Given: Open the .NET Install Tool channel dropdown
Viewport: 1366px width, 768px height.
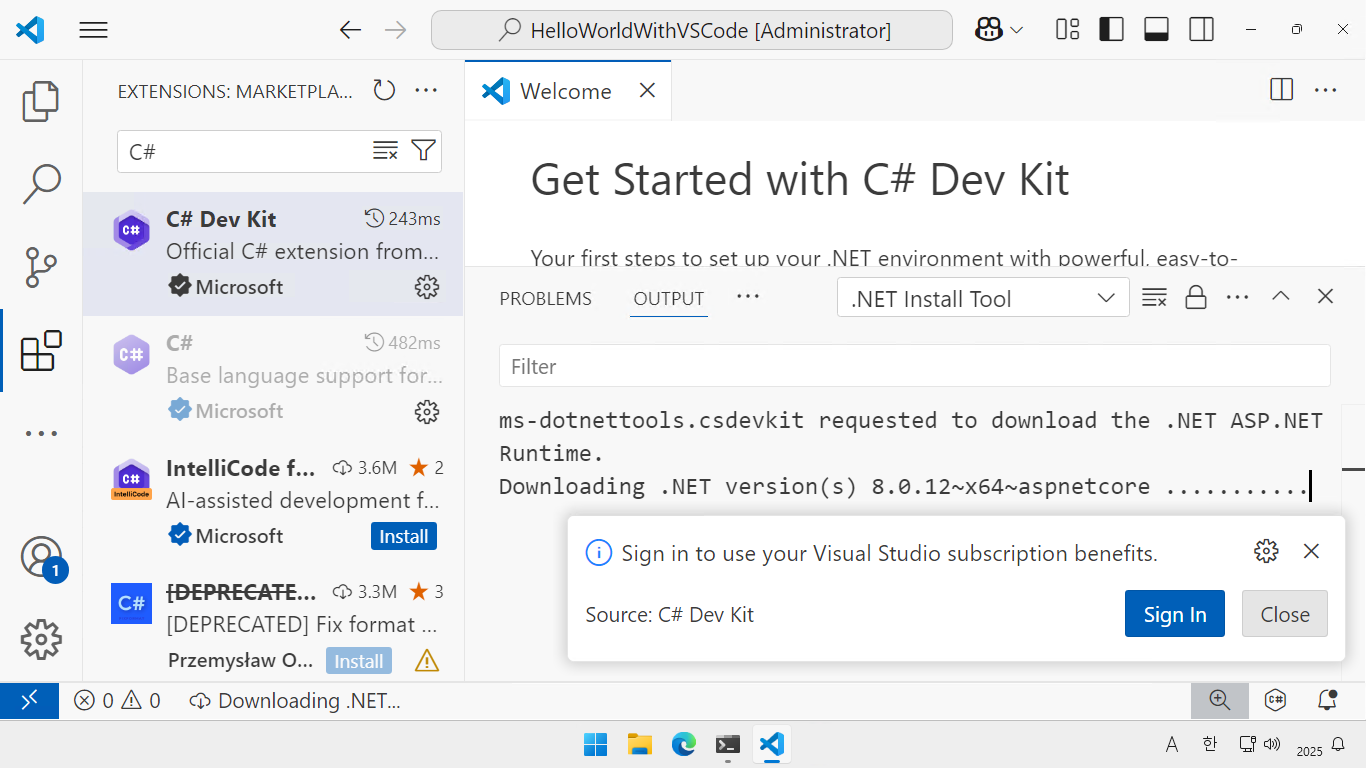Looking at the screenshot, I should pos(982,297).
